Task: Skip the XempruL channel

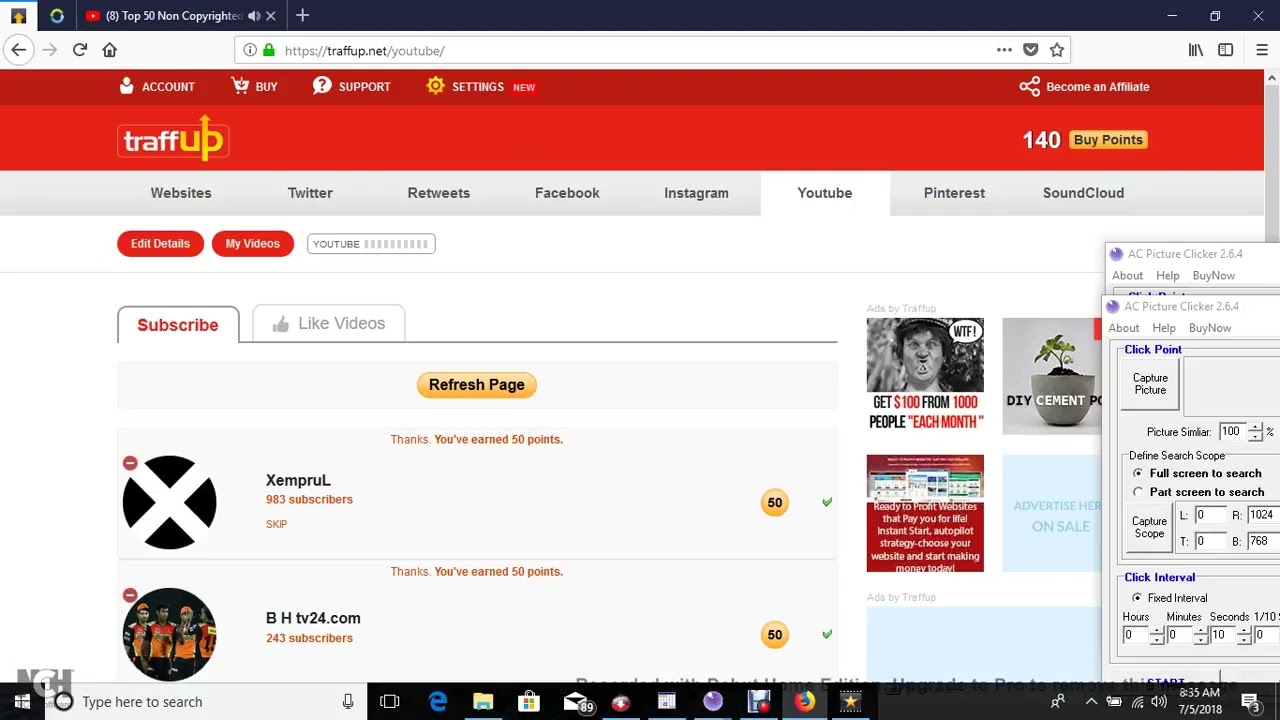Action: [x=277, y=524]
